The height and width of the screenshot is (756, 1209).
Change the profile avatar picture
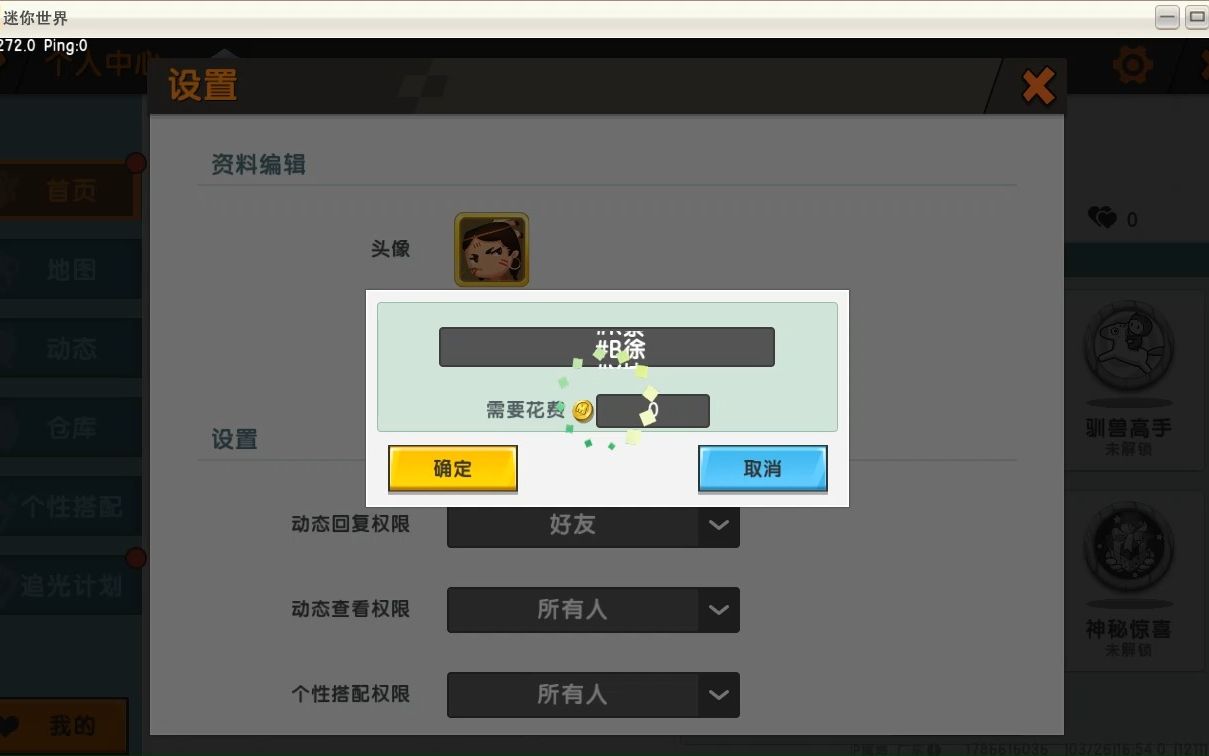pyautogui.click(x=491, y=250)
